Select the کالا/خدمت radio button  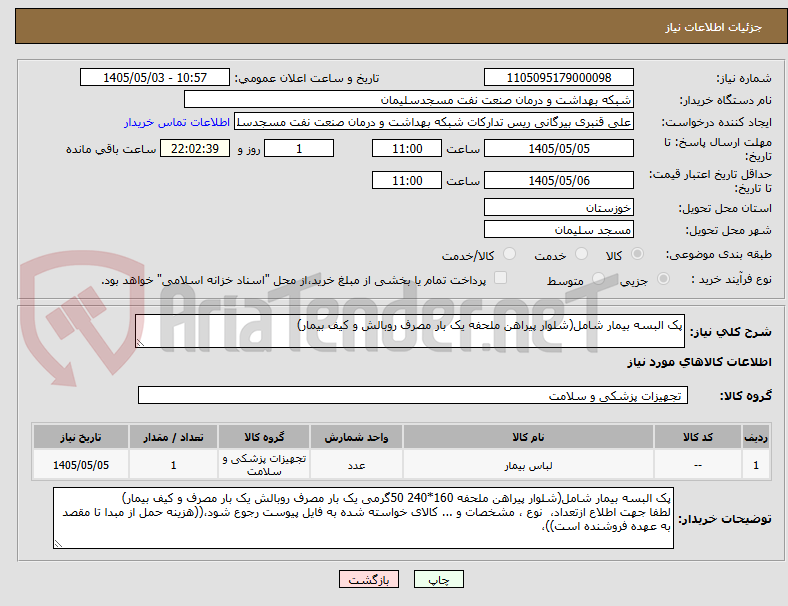click(x=510, y=254)
